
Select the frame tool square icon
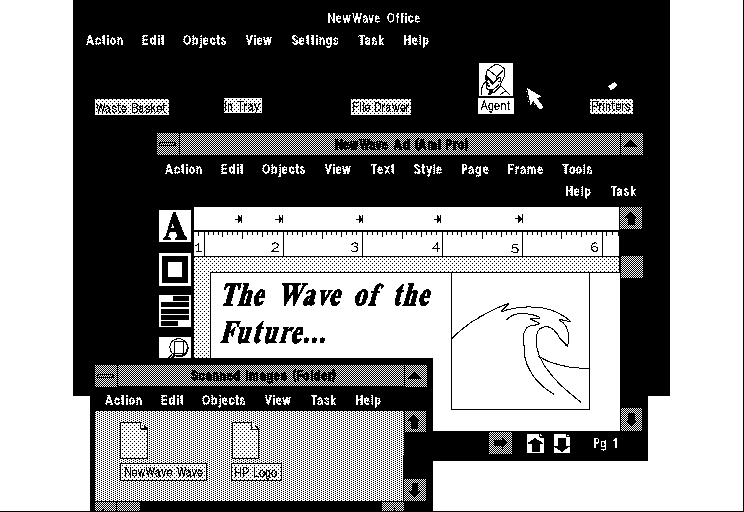[175, 268]
